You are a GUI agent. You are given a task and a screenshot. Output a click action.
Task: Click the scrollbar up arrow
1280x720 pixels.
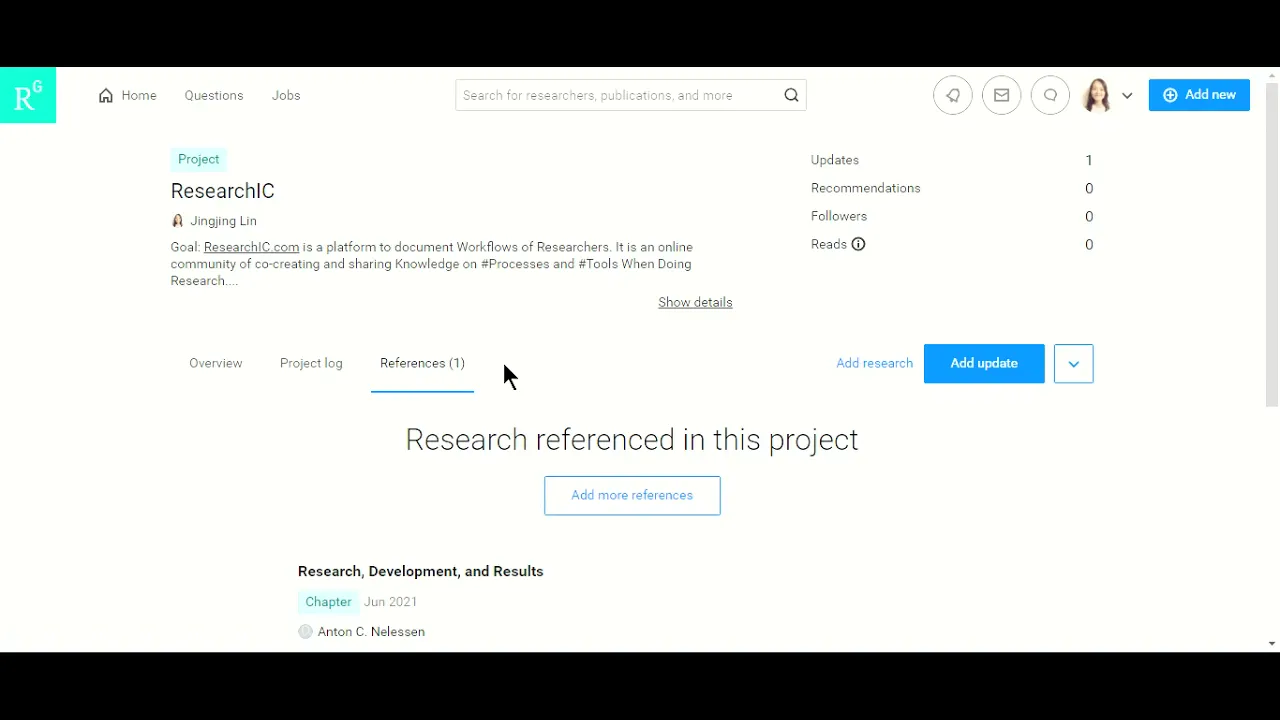coord(1272,75)
